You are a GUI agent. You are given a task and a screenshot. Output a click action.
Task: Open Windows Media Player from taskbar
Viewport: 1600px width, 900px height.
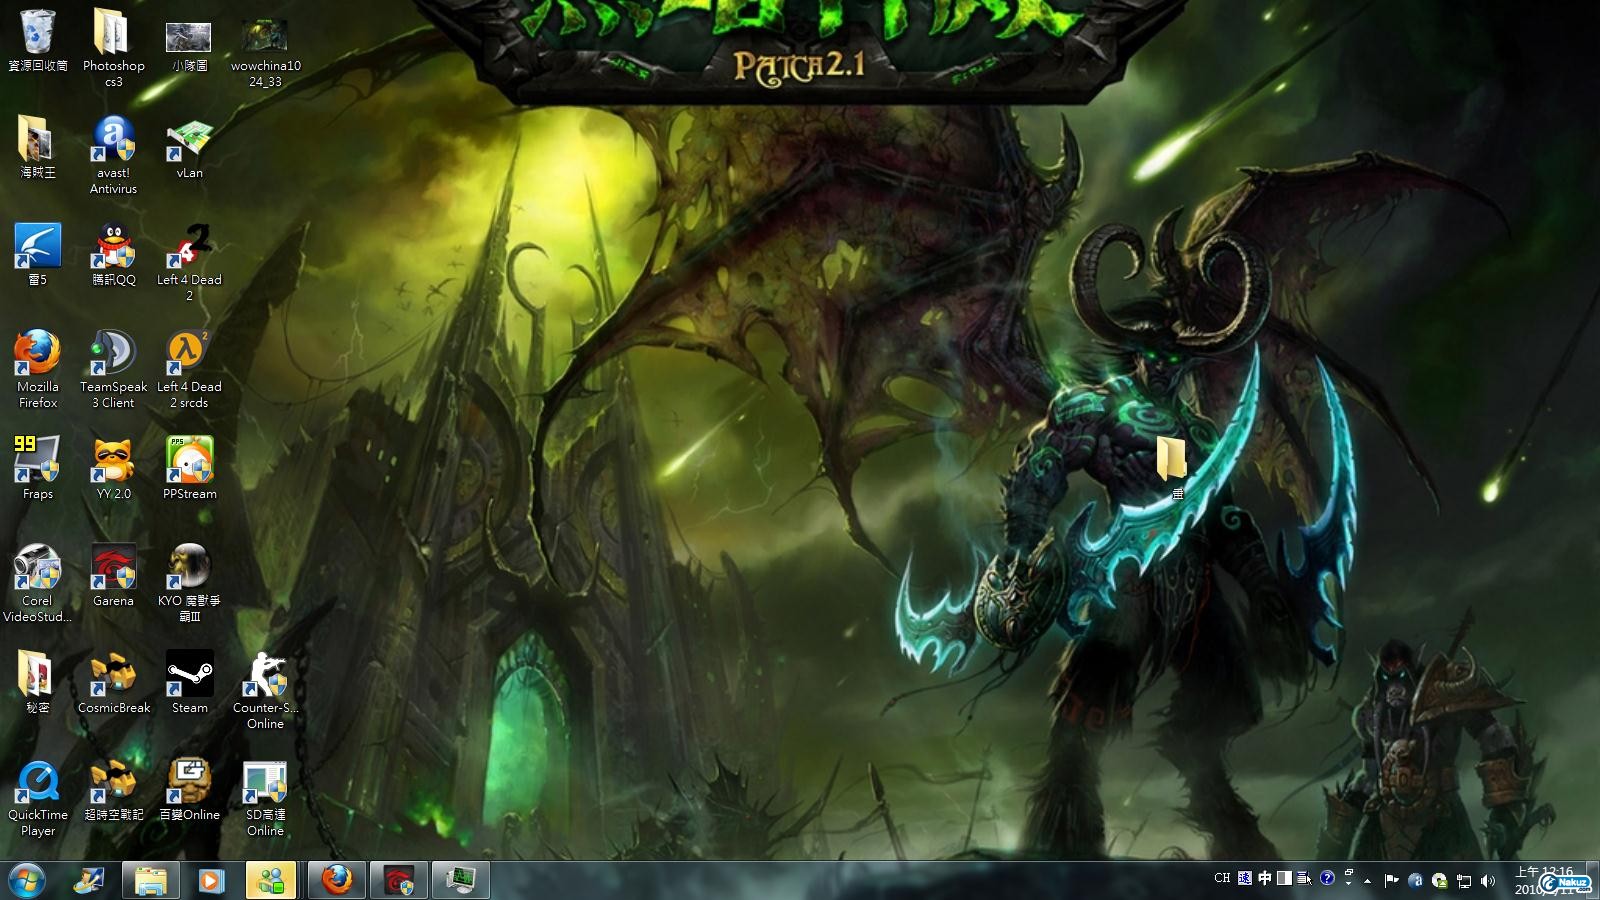point(211,881)
